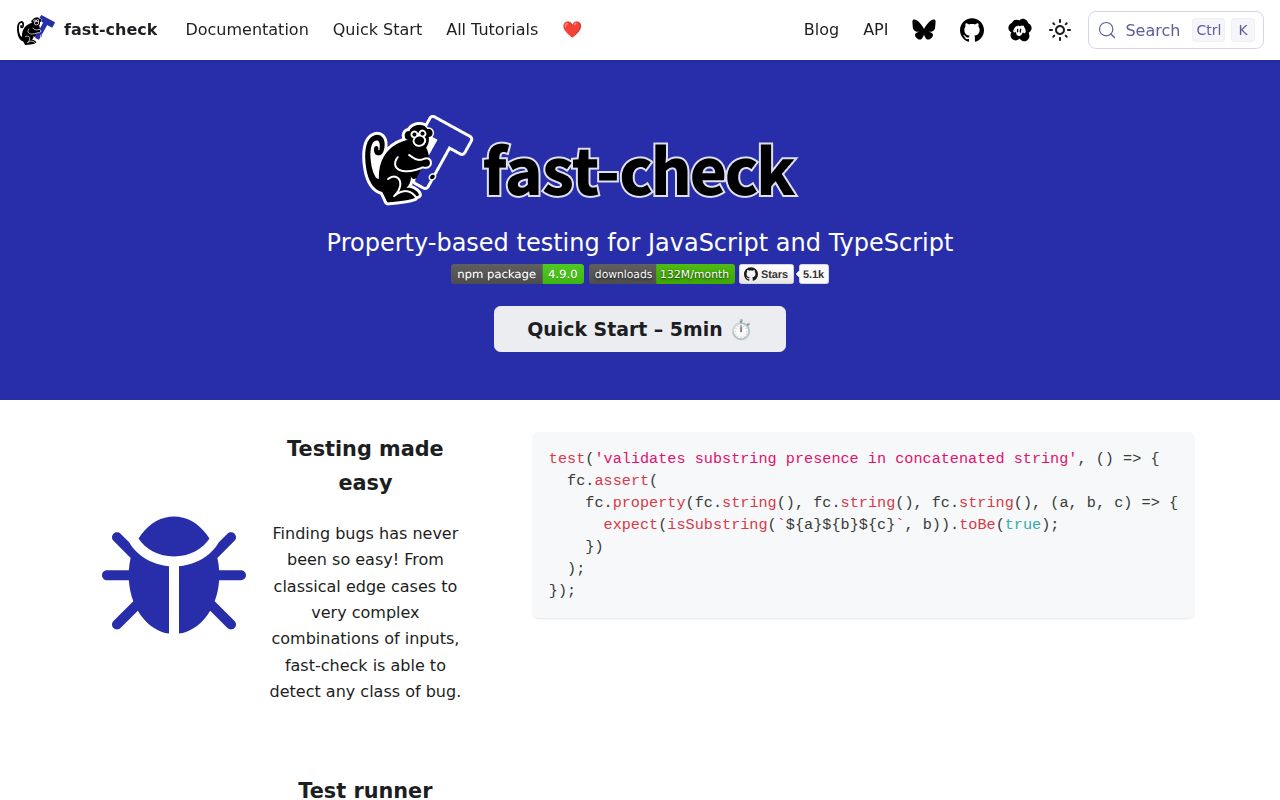Open the Blog nav link
Viewport: 1280px width, 800px height.
tap(821, 30)
